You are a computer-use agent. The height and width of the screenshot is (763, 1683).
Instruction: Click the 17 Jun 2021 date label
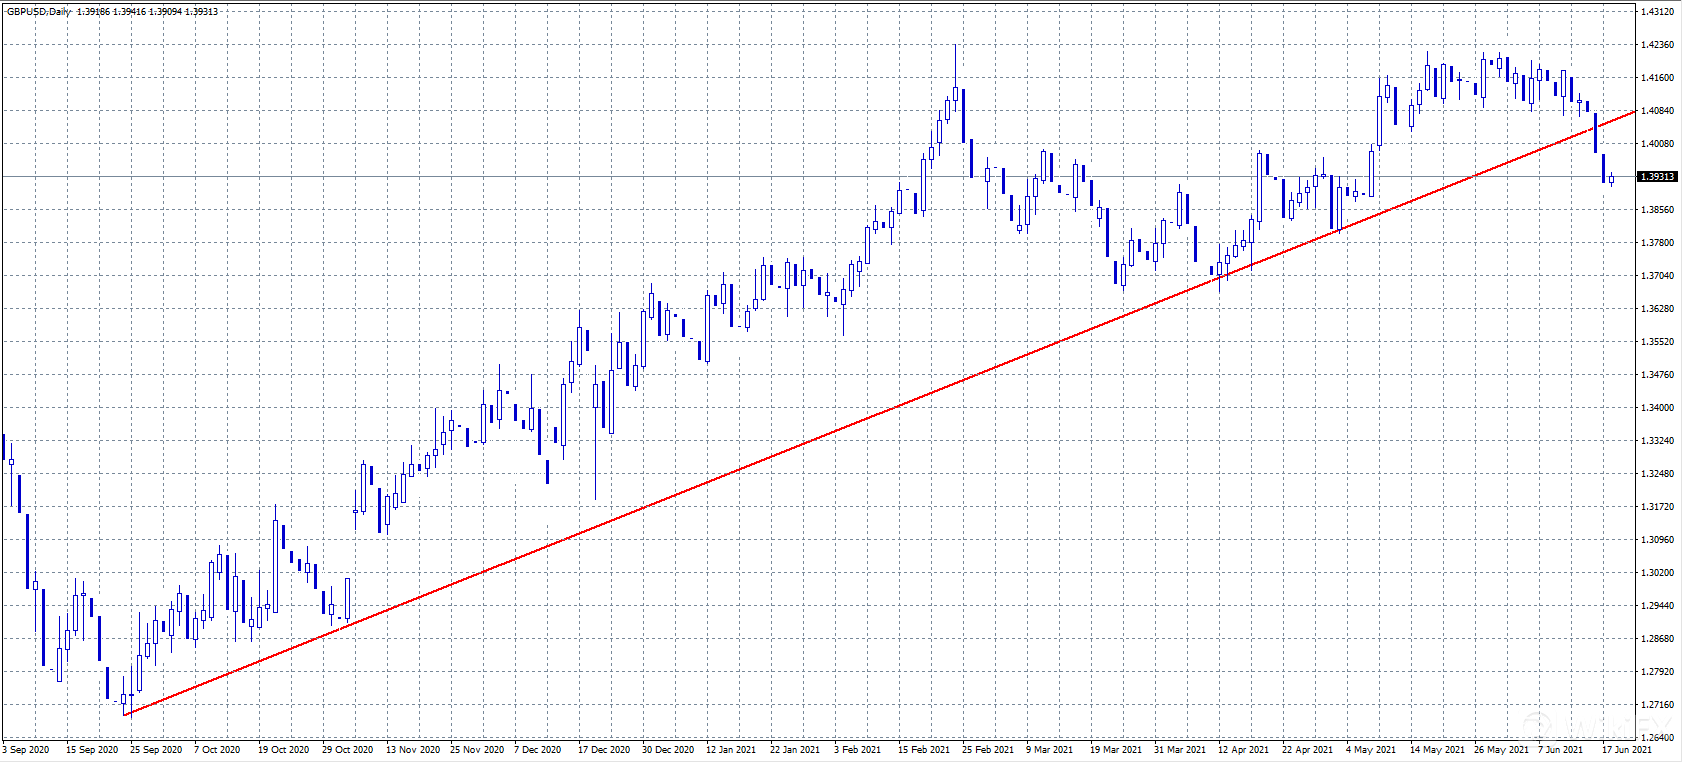point(1626,750)
